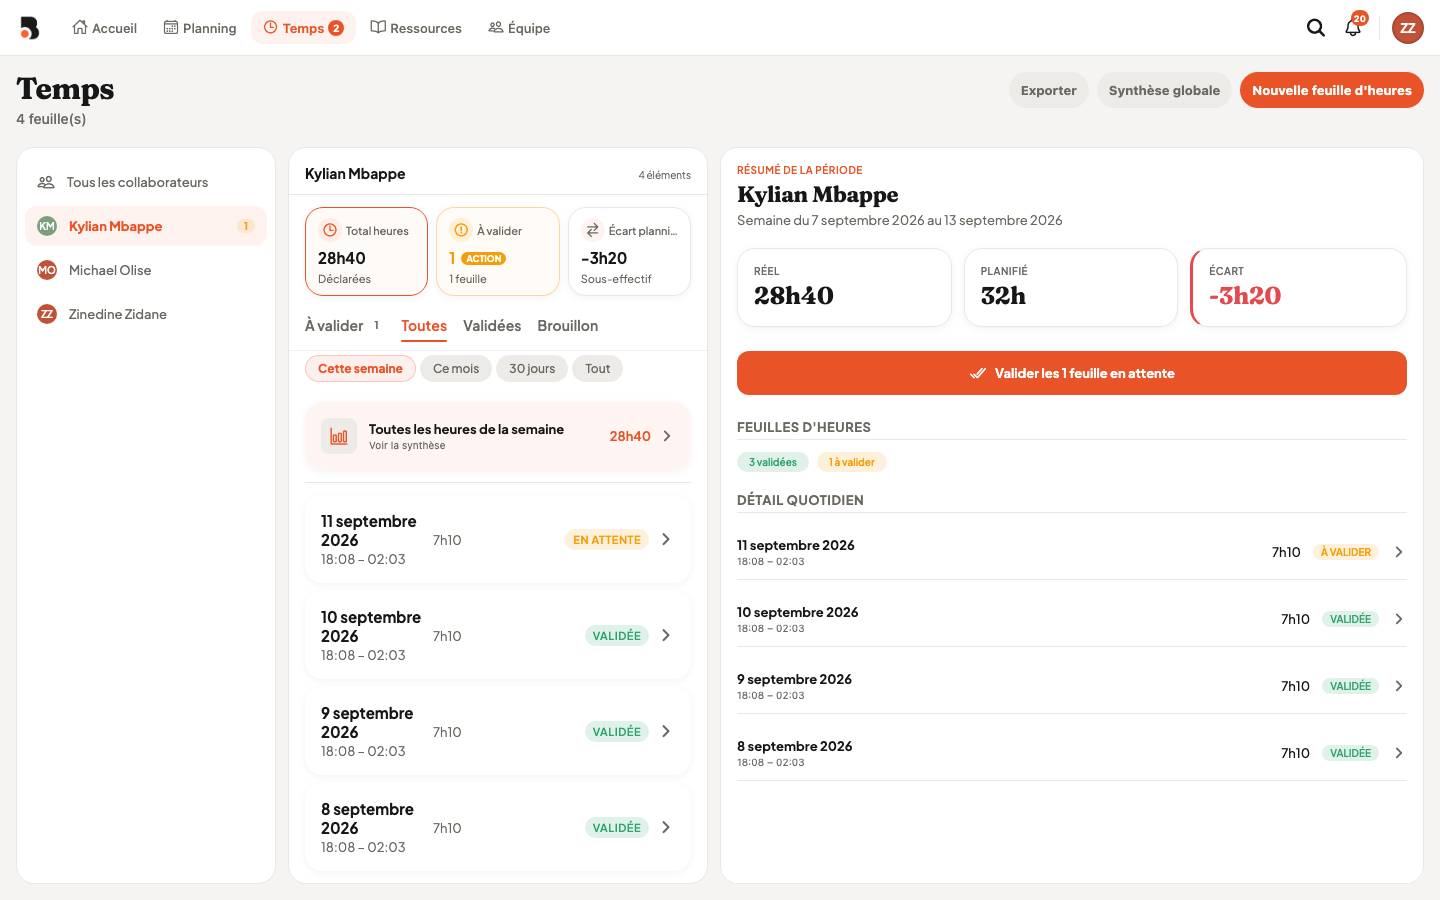This screenshot has height=900, width=1440.
Task: Open the Équipe navigation item
Action: coord(519,28)
